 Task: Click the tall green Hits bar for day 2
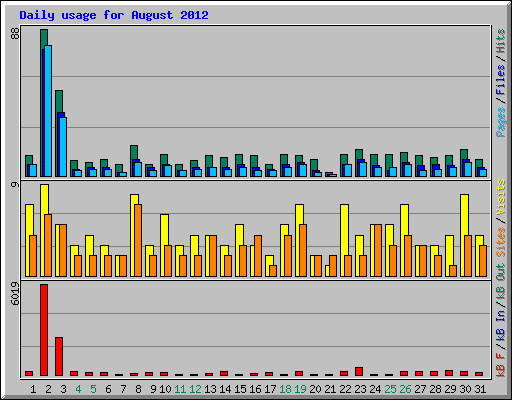[44, 38]
